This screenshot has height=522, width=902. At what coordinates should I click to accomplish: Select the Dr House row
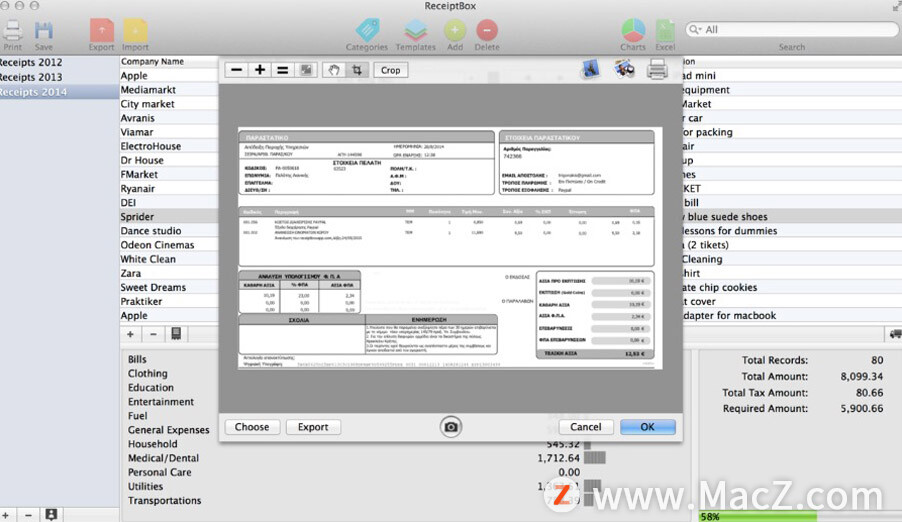click(x=169, y=161)
